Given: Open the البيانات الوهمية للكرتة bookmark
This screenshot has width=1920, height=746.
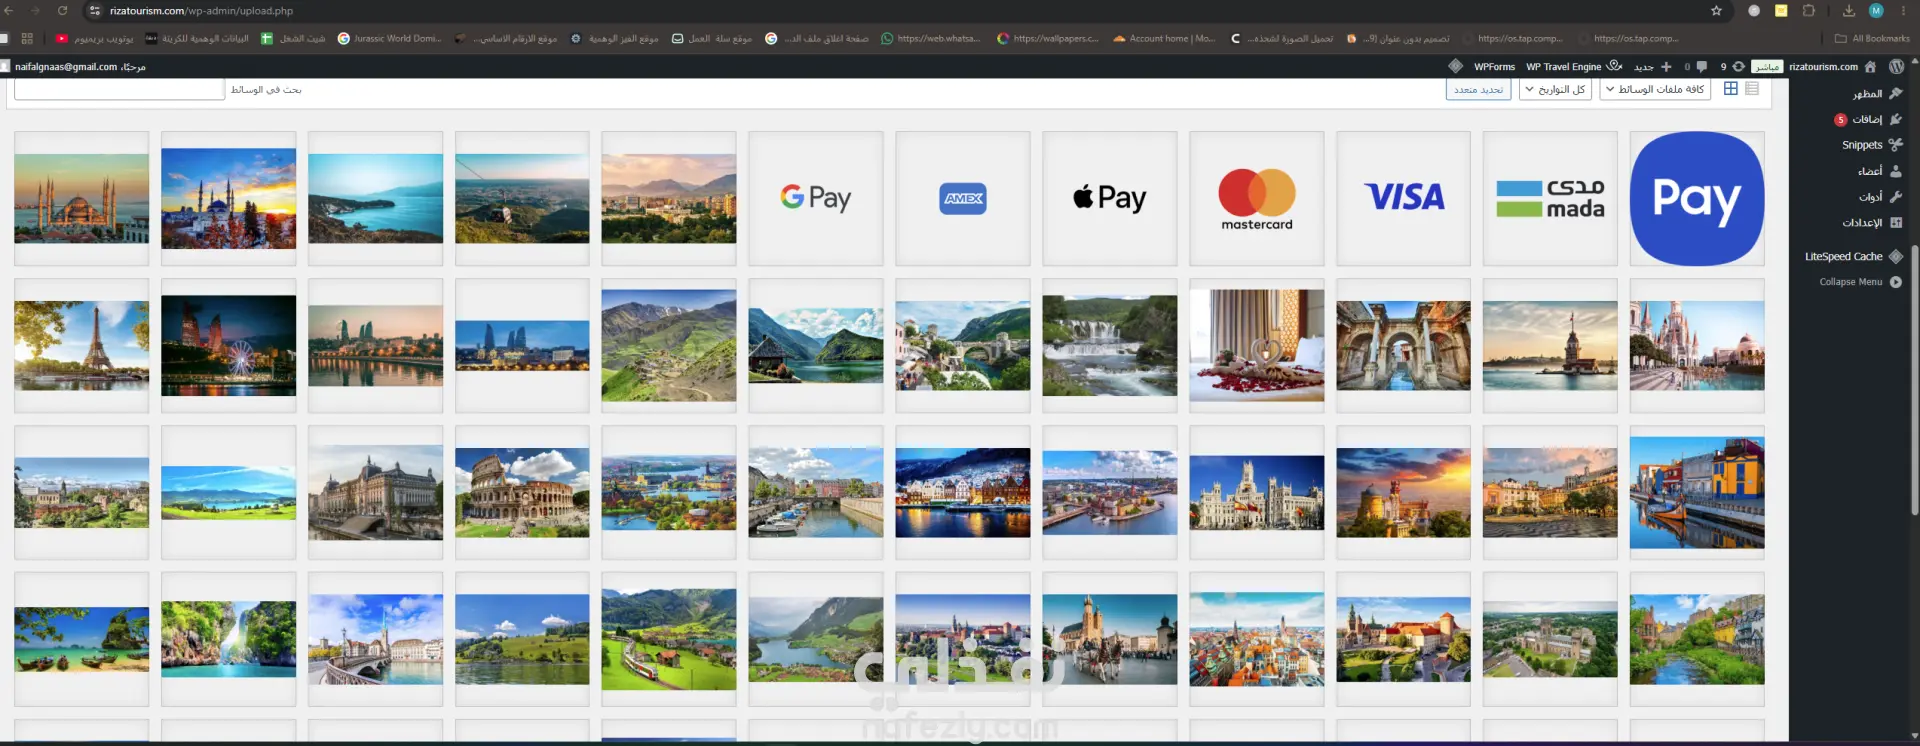Looking at the screenshot, I should (x=197, y=39).
